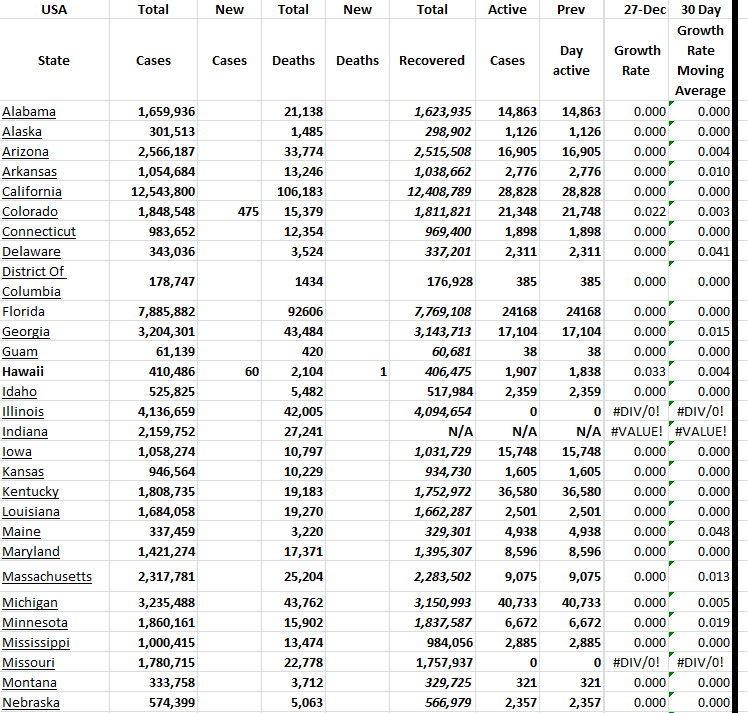Screen dimensions: 748x713
Task: Open the Louisiana state link
Action: [31, 512]
